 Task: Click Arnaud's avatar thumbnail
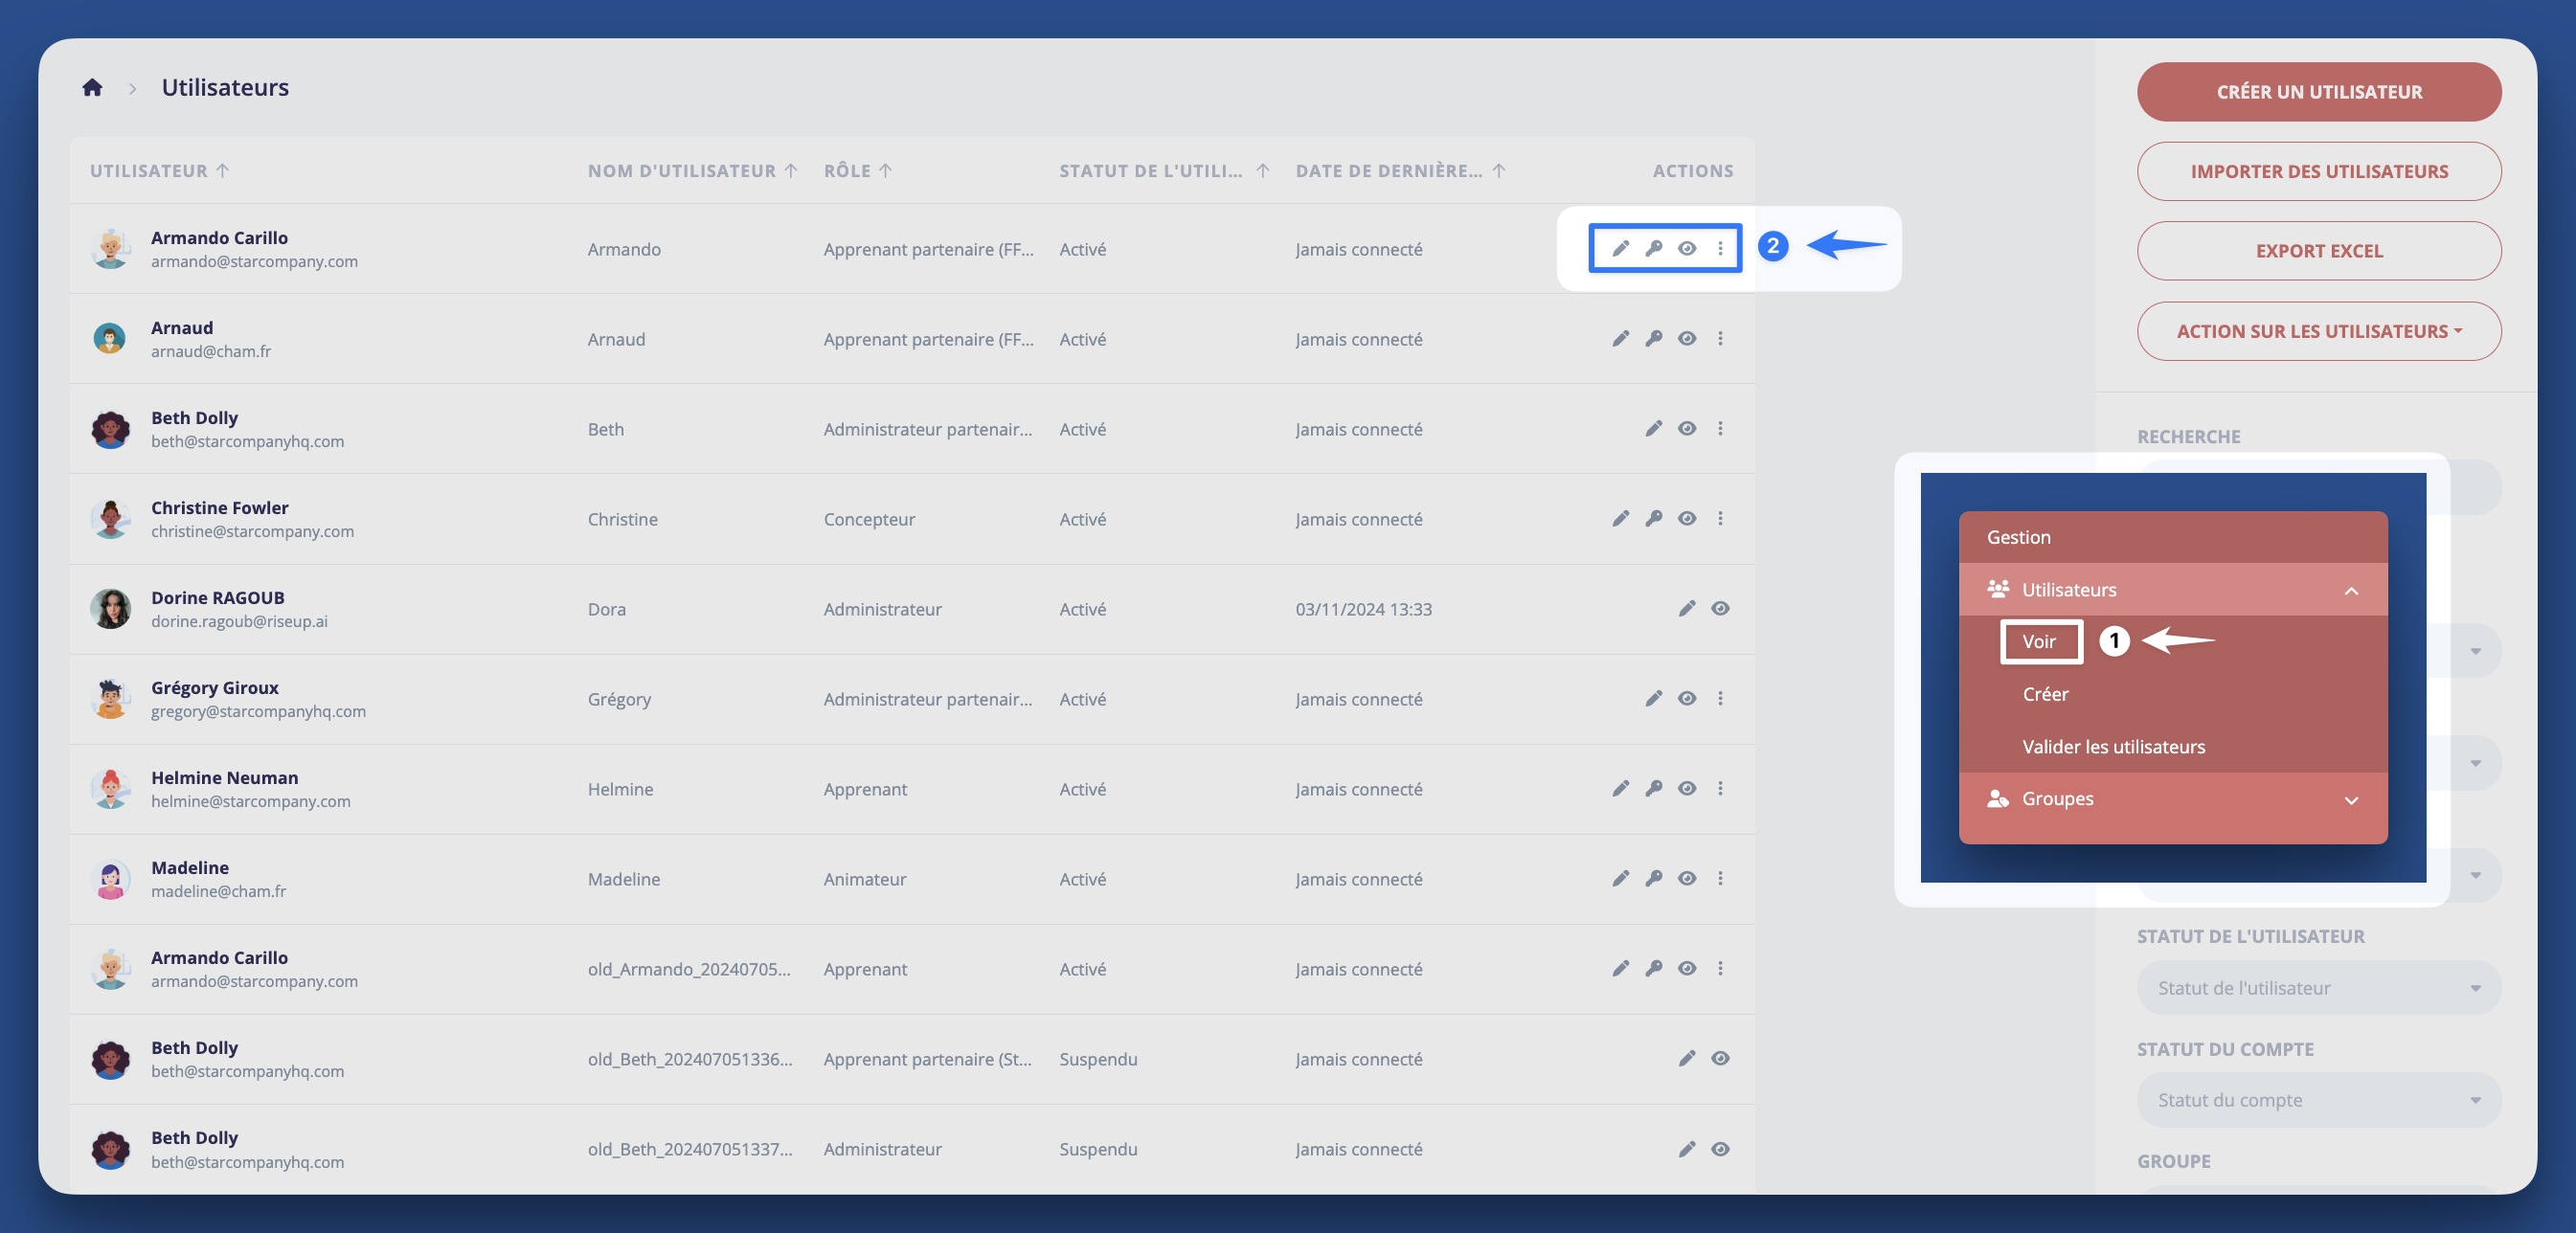[x=110, y=339]
